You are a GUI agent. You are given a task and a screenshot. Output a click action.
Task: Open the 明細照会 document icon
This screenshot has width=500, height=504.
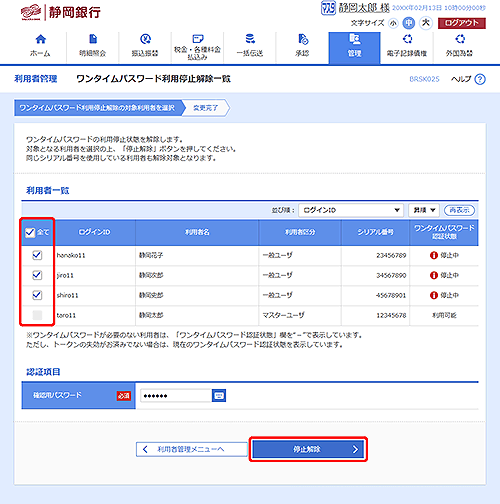tap(93, 39)
